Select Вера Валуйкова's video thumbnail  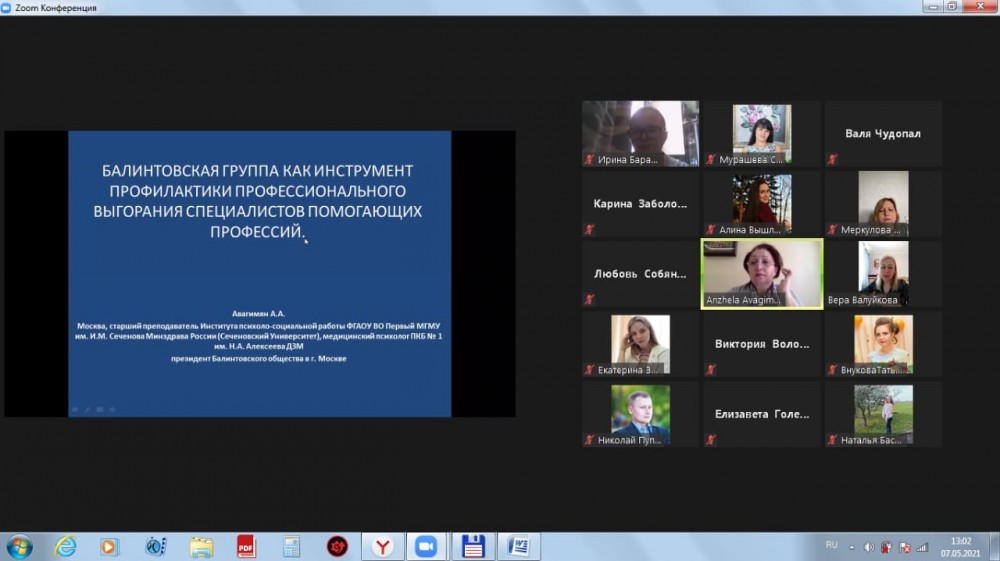click(883, 273)
